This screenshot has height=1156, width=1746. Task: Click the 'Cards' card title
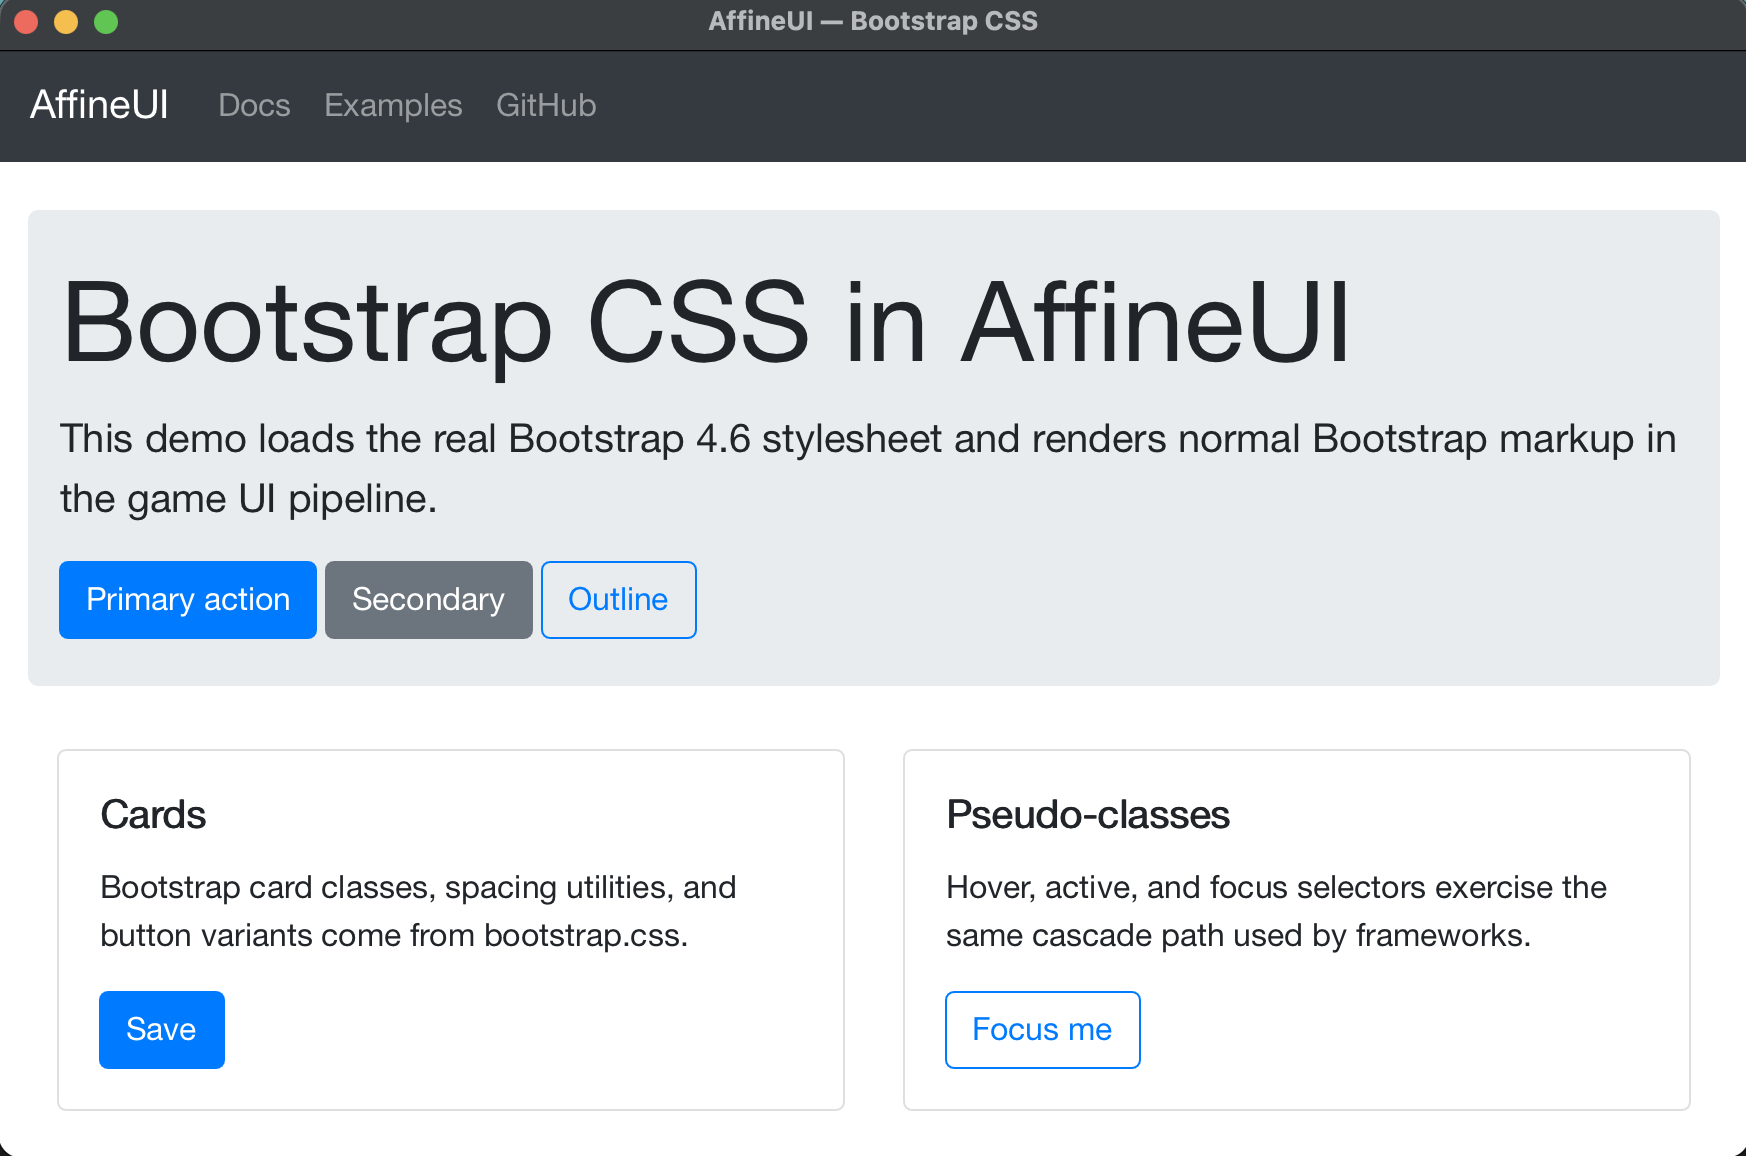point(153,815)
